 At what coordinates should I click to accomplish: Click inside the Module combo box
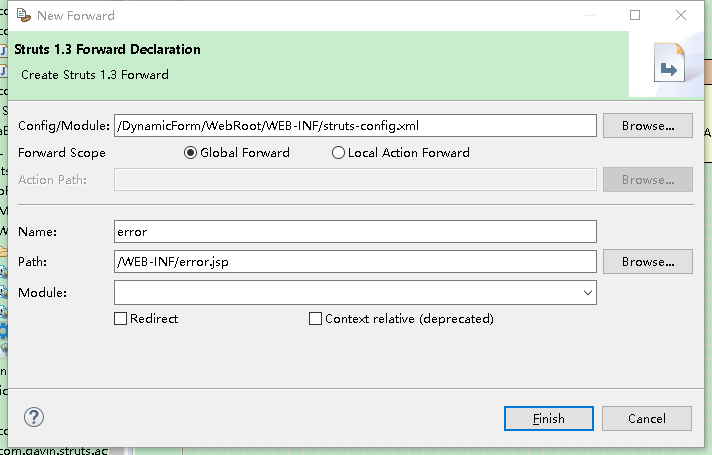pyautogui.click(x=345, y=293)
